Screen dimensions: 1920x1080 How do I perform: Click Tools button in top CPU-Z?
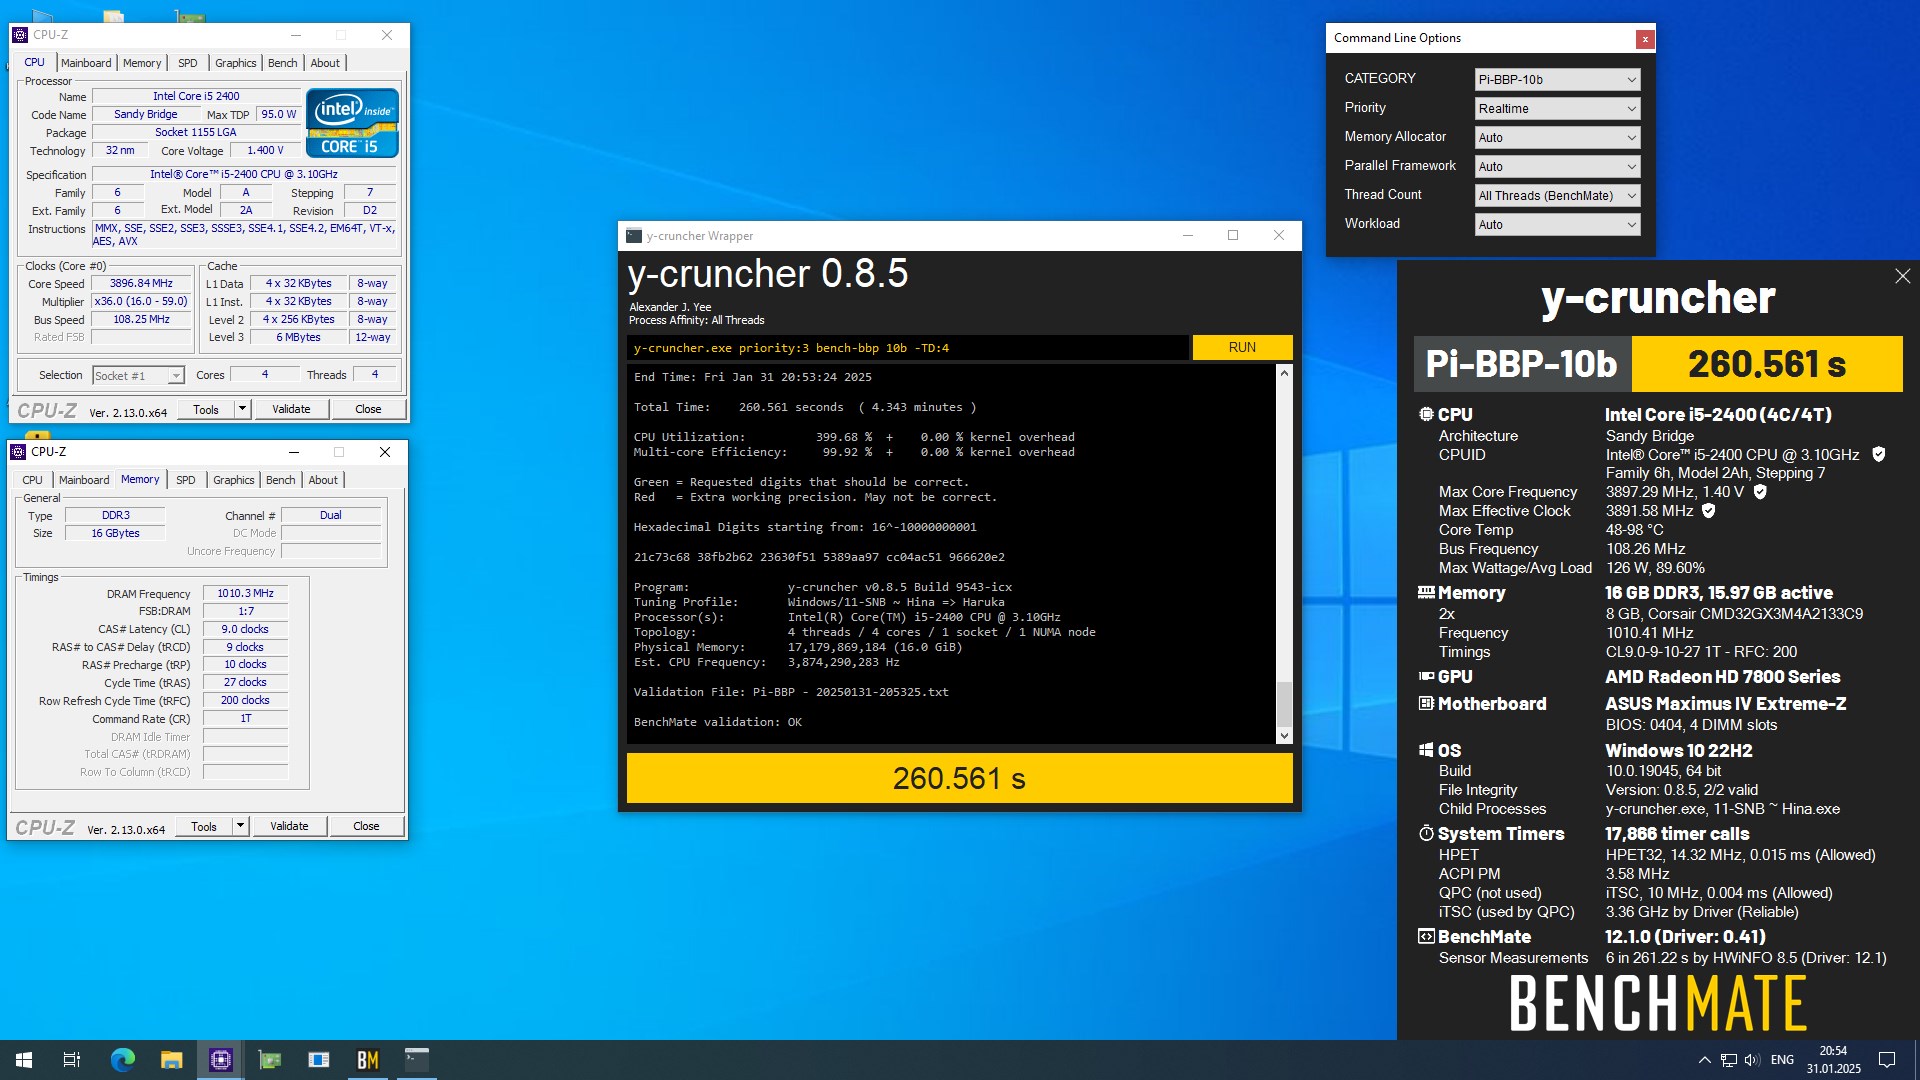coord(206,409)
